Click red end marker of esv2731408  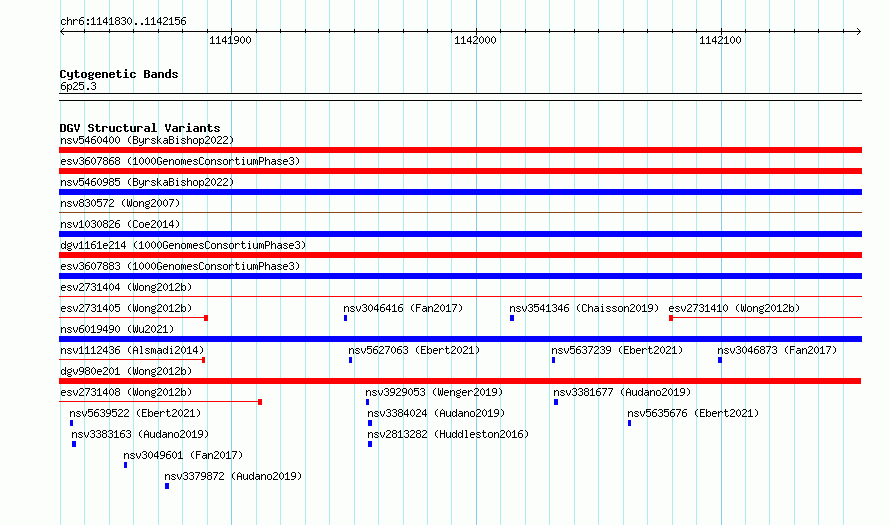(x=260, y=402)
